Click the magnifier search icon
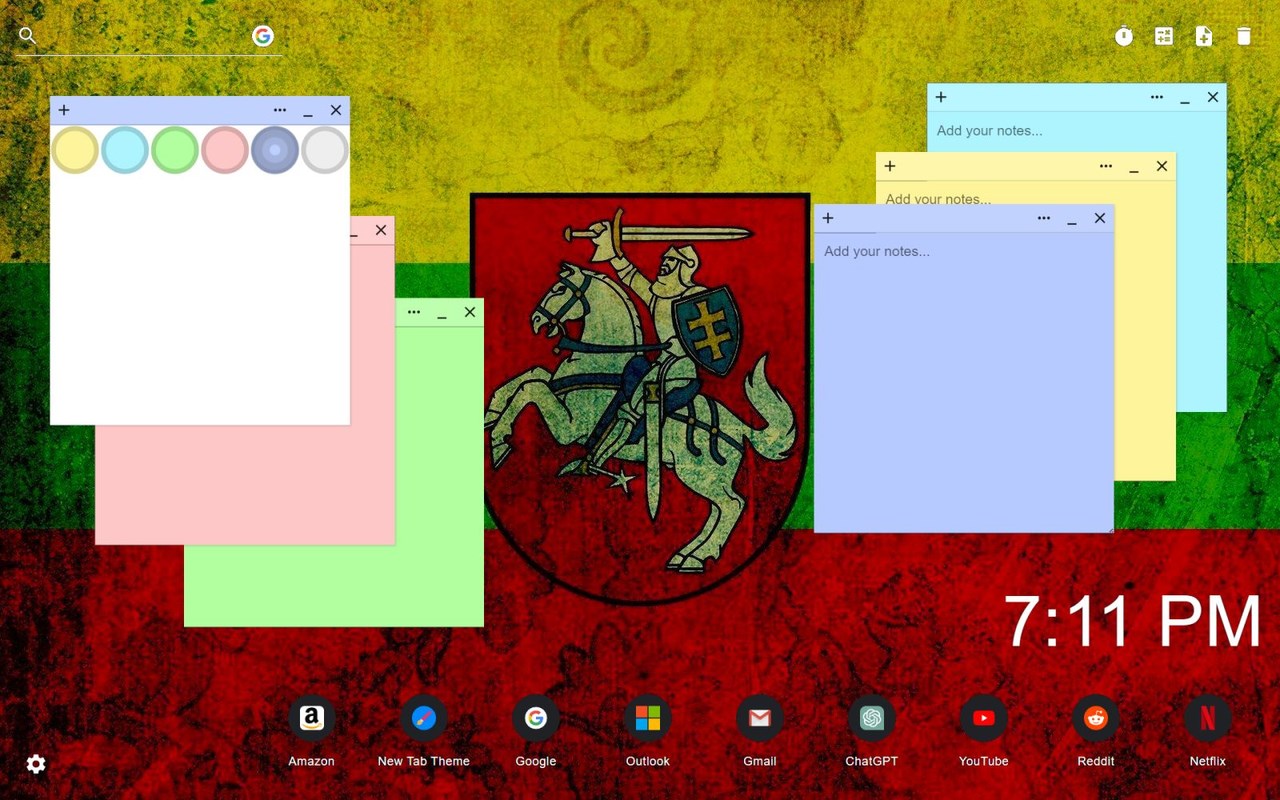This screenshot has height=800, width=1280. [x=28, y=36]
